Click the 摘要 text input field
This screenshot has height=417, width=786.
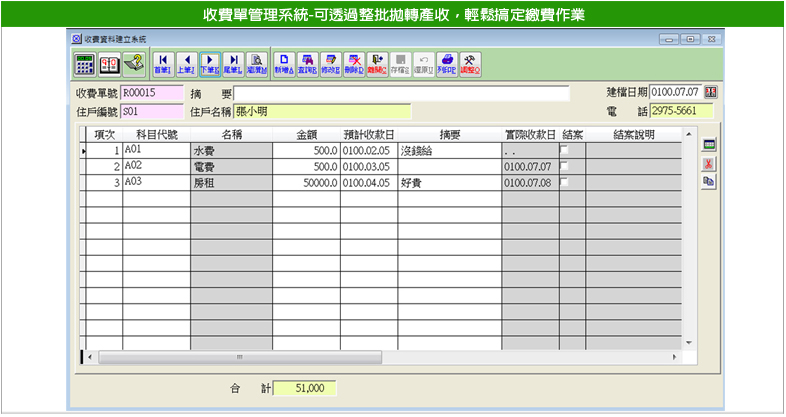(401, 93)
